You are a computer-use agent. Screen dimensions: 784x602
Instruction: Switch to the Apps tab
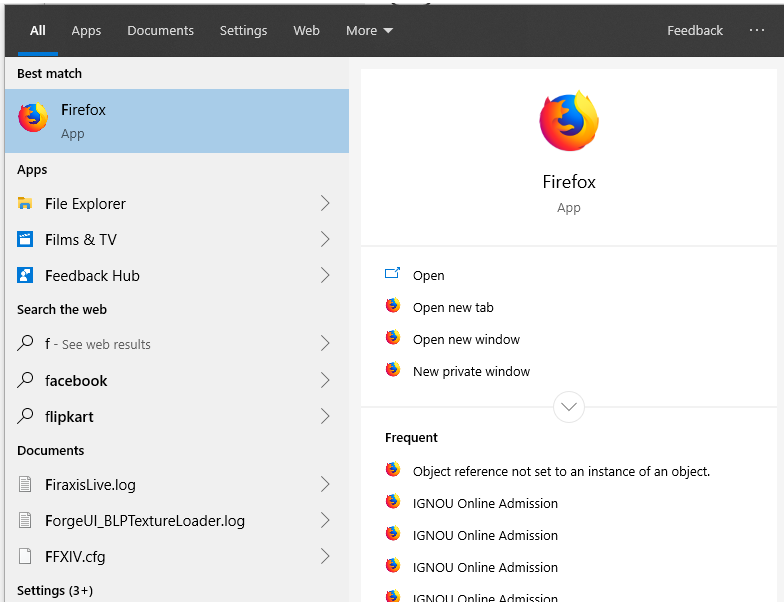86,30
